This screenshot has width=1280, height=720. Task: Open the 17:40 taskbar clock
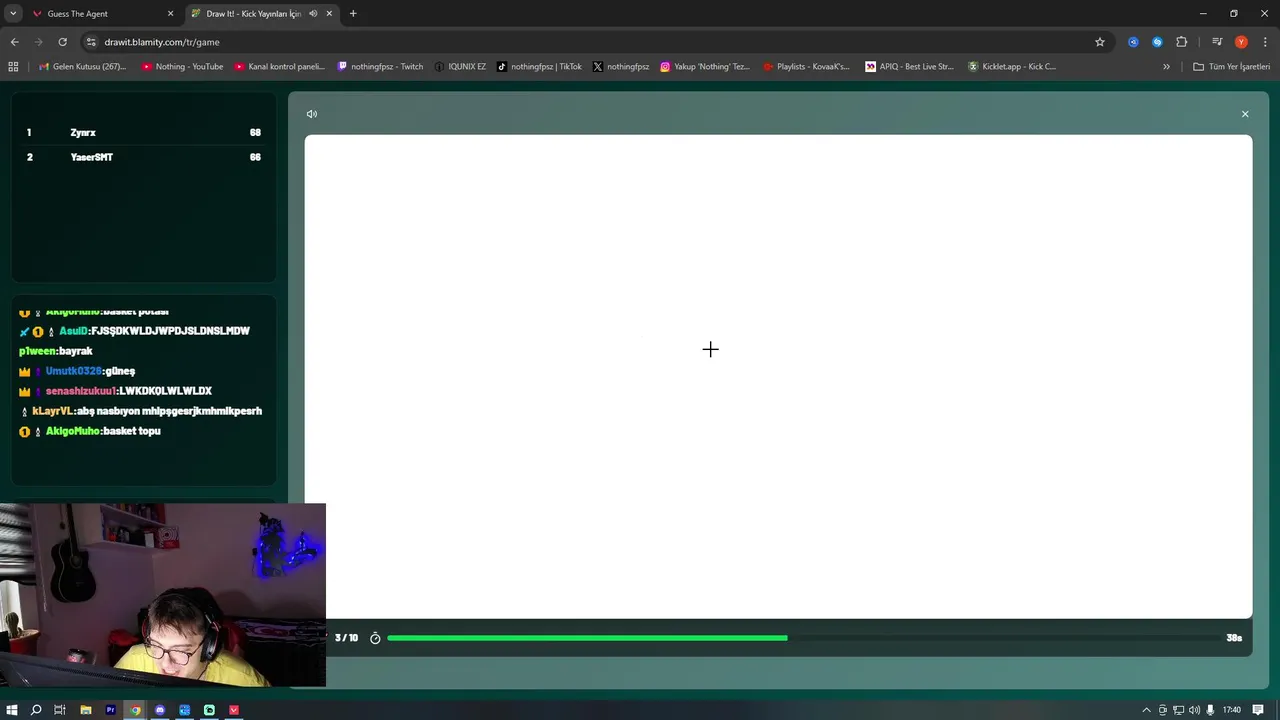1231,710
